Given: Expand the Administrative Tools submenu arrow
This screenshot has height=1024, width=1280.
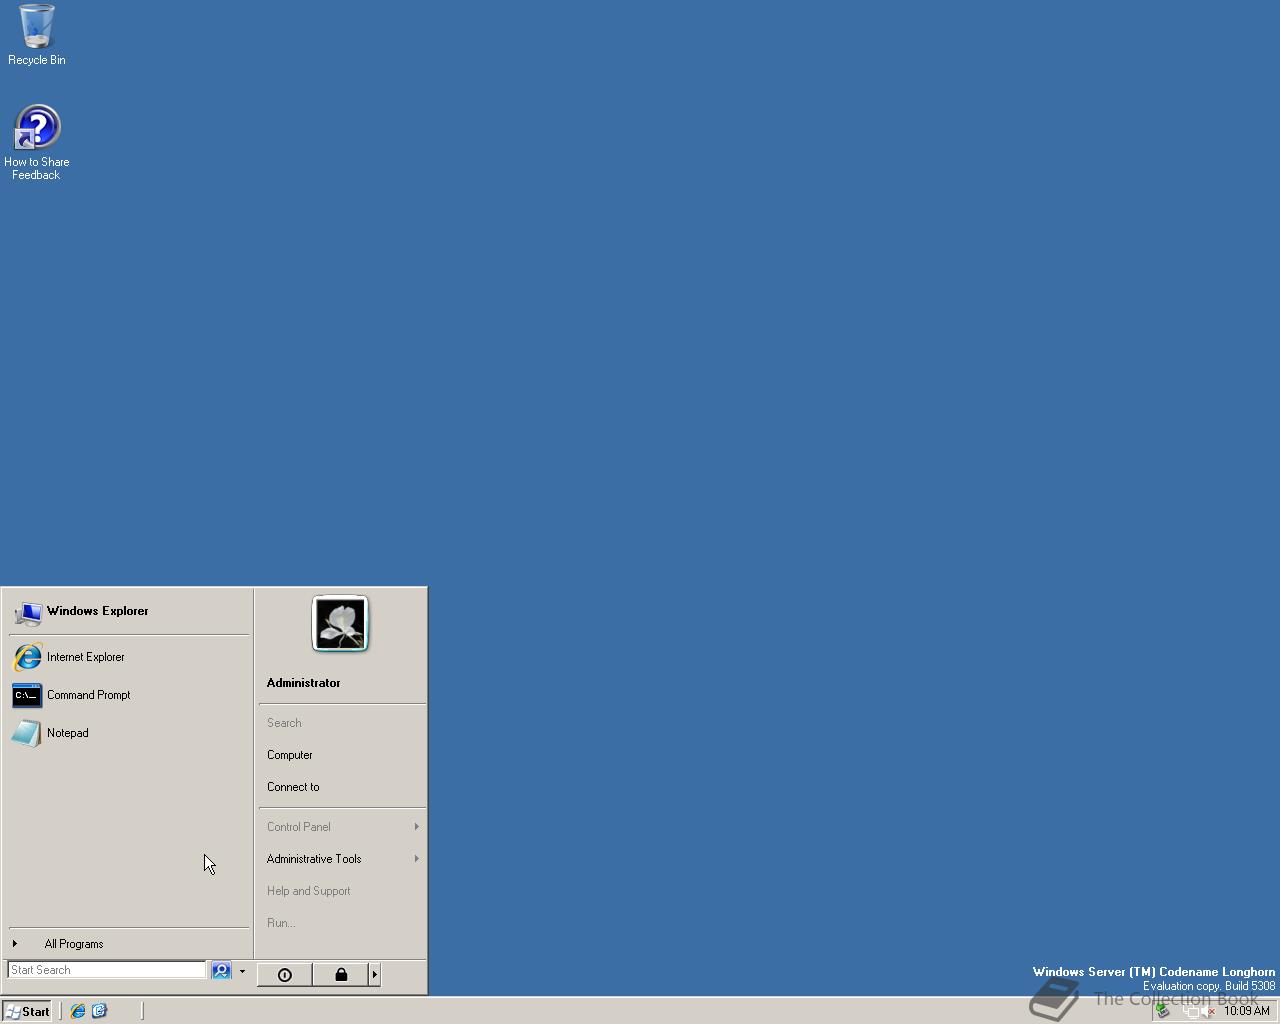Looking at the screenshot, I should (416, 859).
